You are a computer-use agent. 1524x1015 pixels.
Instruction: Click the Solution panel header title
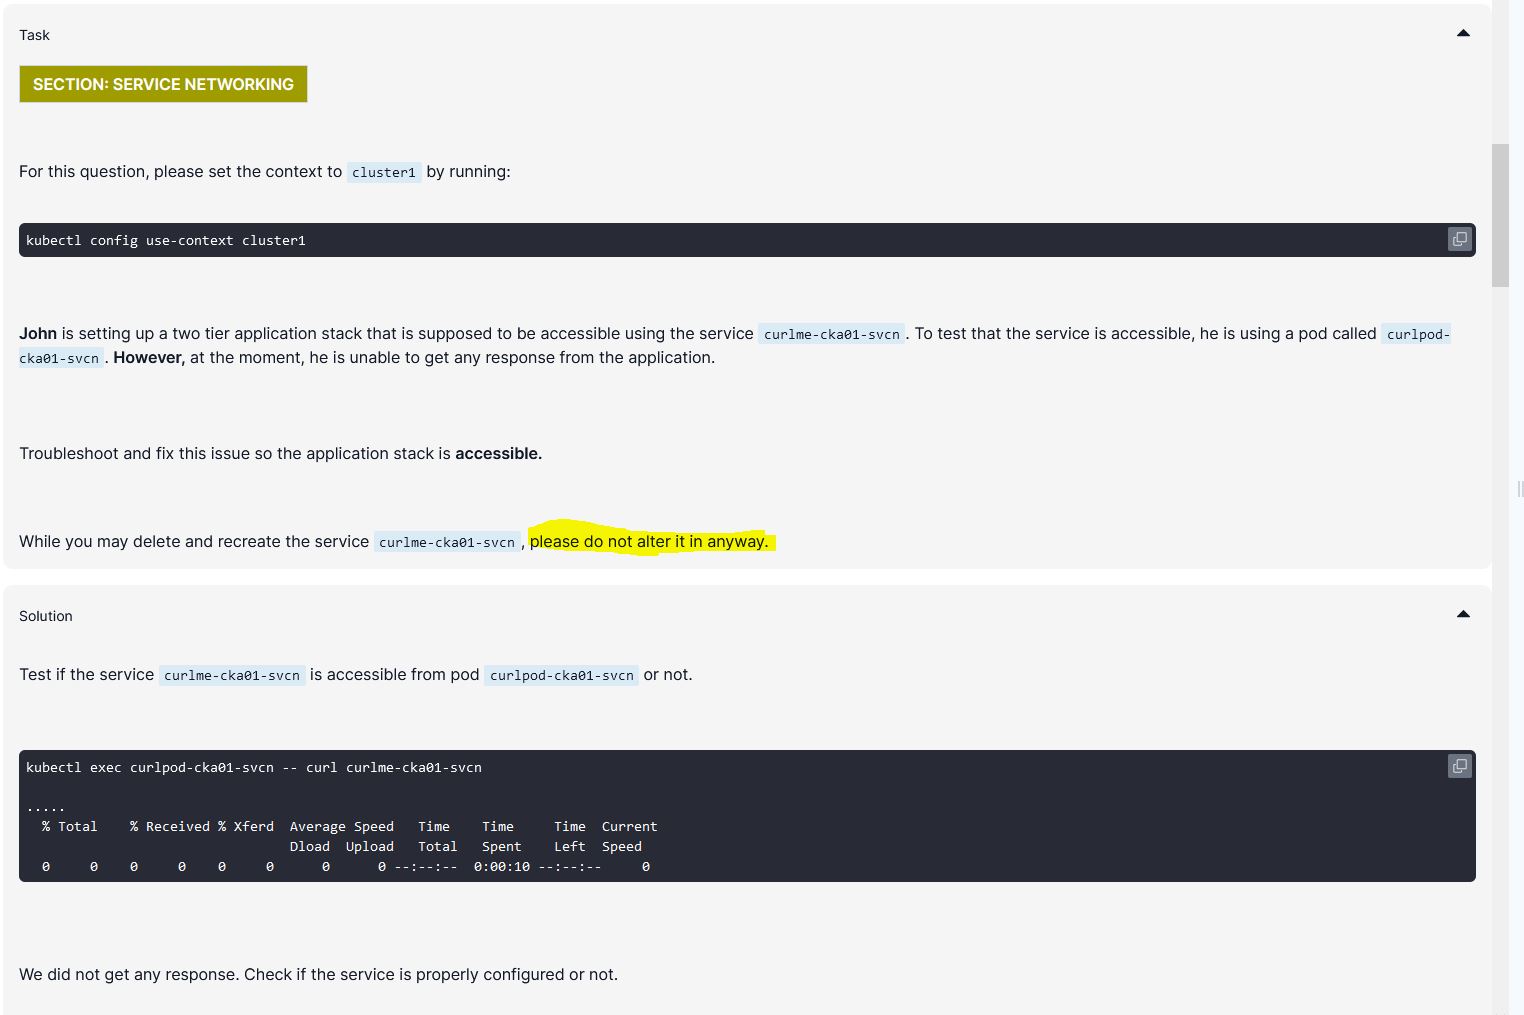[x=46, y=616]
